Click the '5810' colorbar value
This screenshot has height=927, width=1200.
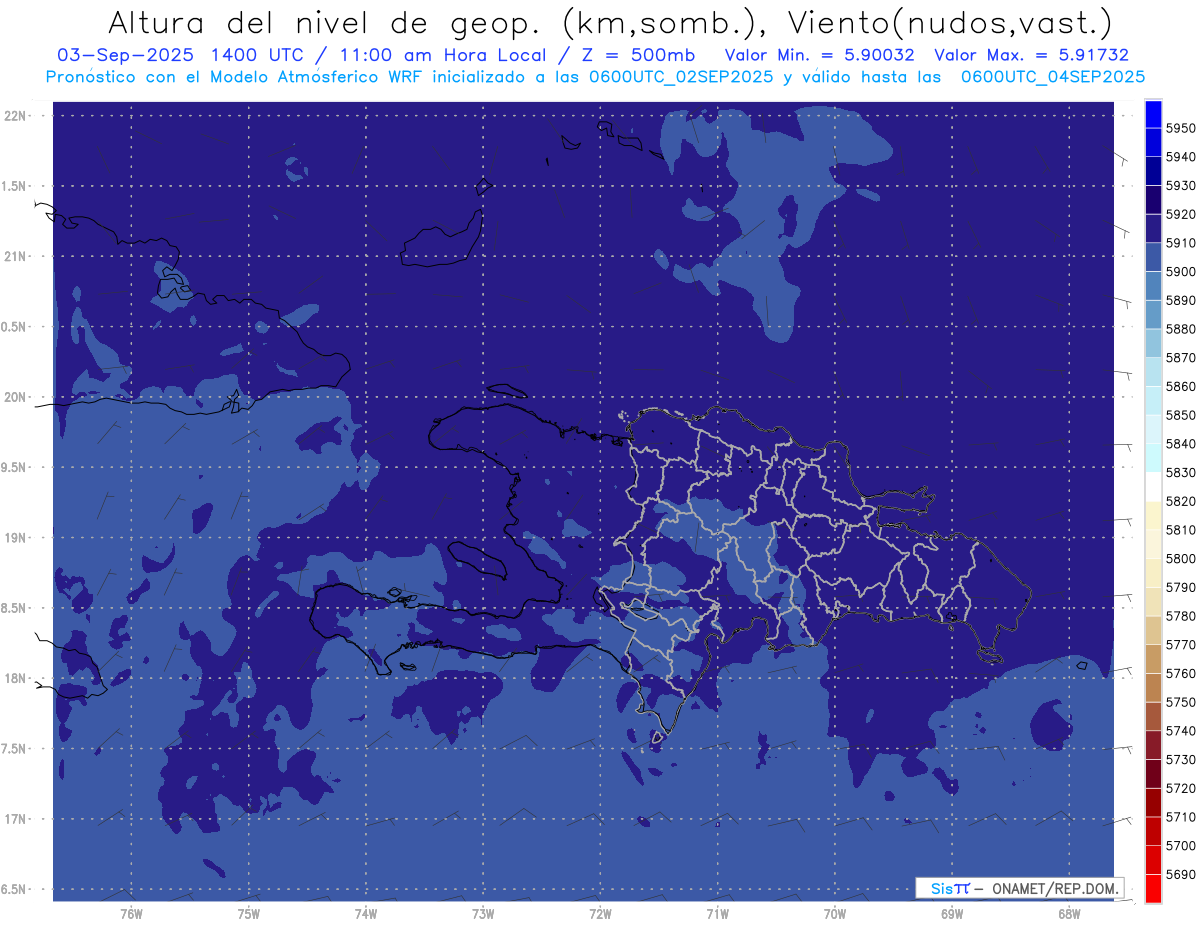click(1181, 530)
